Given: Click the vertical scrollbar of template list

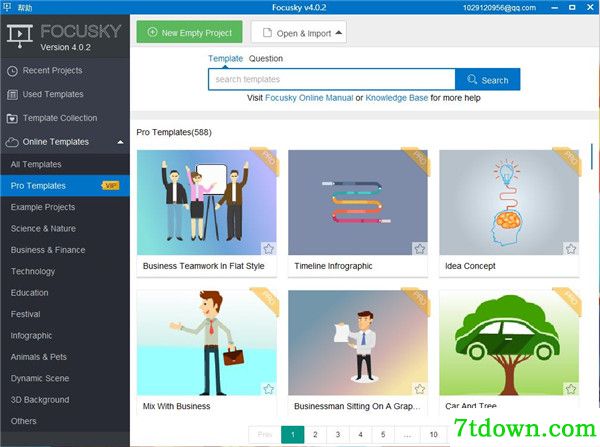Looking at the screenshot, I should pos(592,156).
